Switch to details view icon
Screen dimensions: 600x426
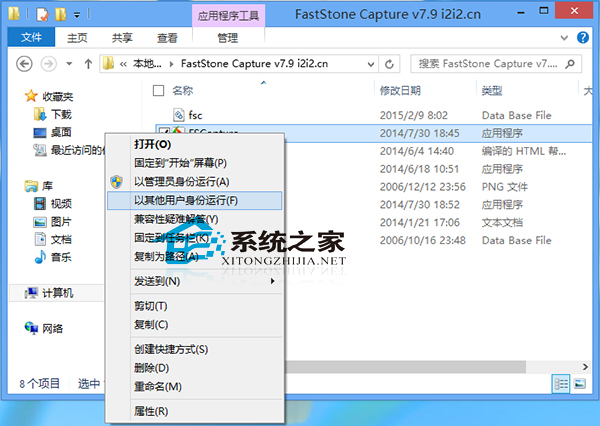tap(561, 384)
